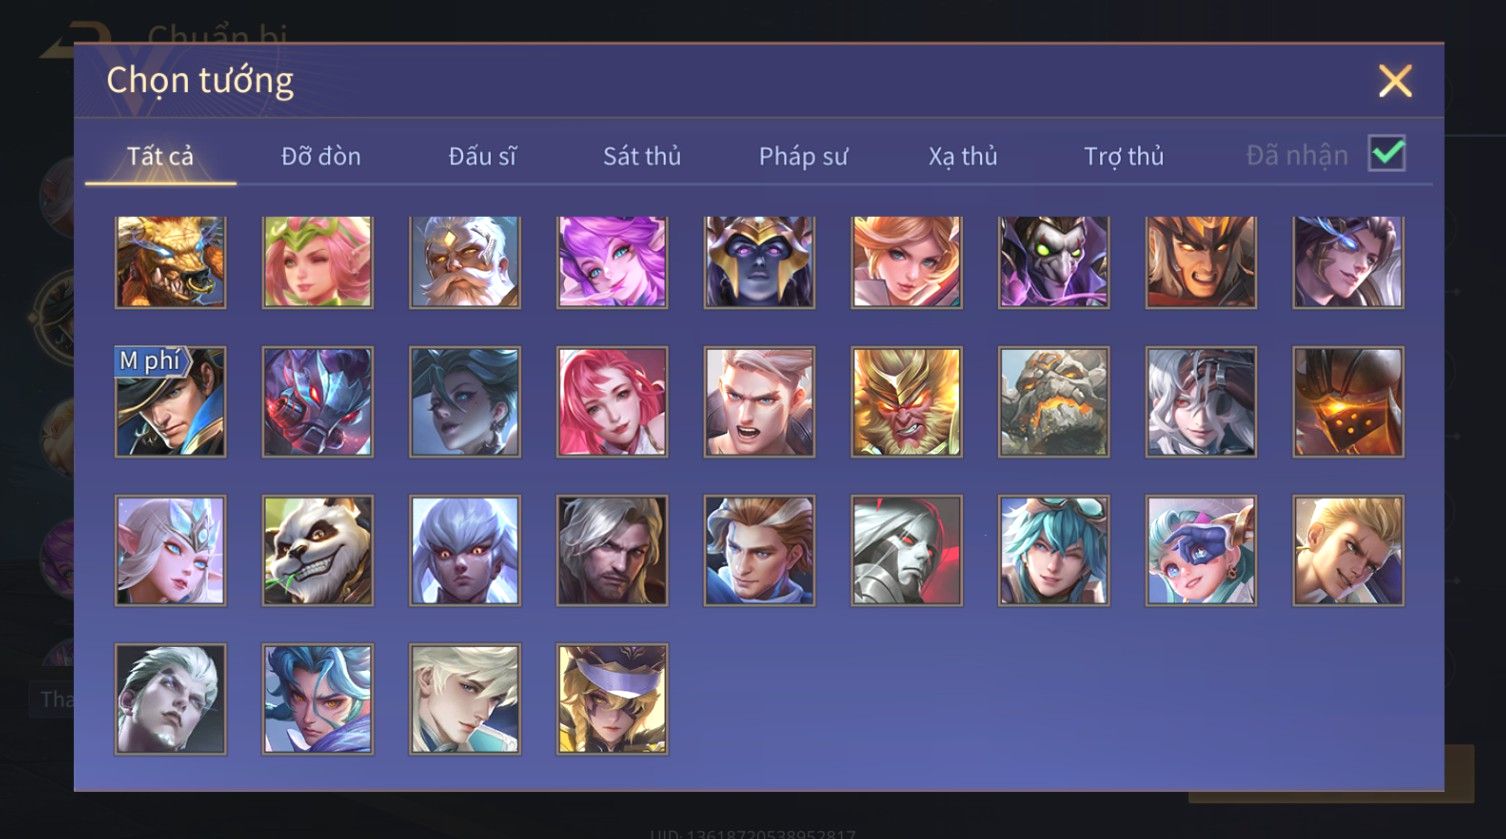The width and height of the screenshot is (1506, 839).
Task: Pick the plague-doctor masked hero with green eyes
Action: coord(1054,262)
